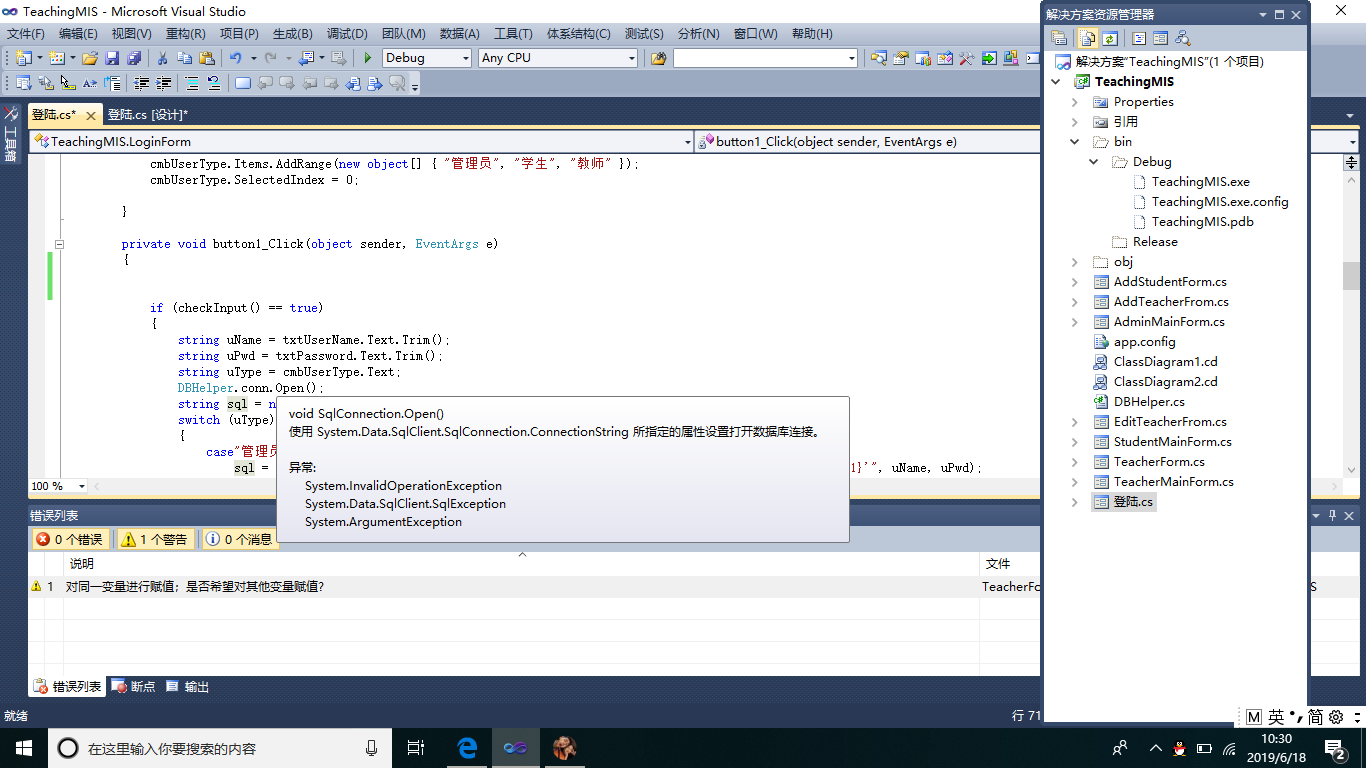This screenshot has width=1366, height=768.
Task: Switch to the 断点 bottom tab
Action: coord(133,687)
